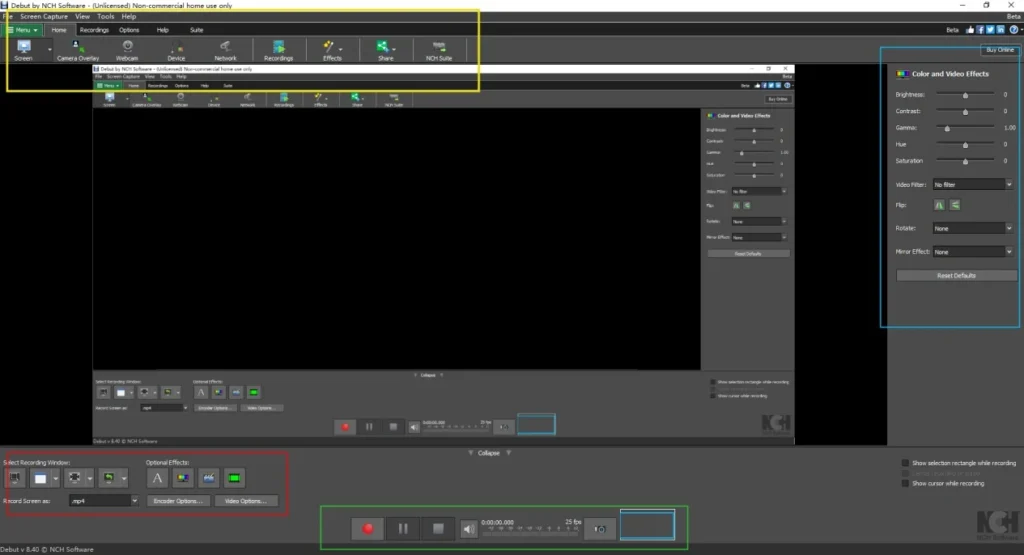The width and height of the screenshot is (1024, 555).
Task: Collapse the bottom options panel
Action: [x=489, y=453]
